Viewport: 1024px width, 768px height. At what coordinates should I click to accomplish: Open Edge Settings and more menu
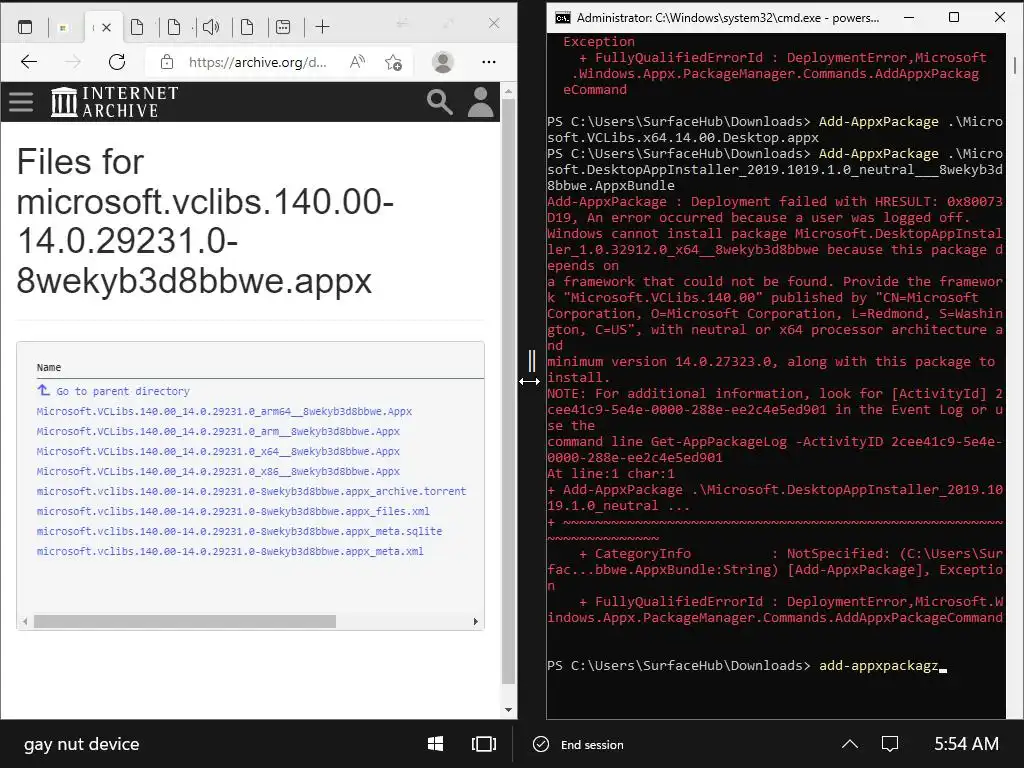(x=488, y=62)
